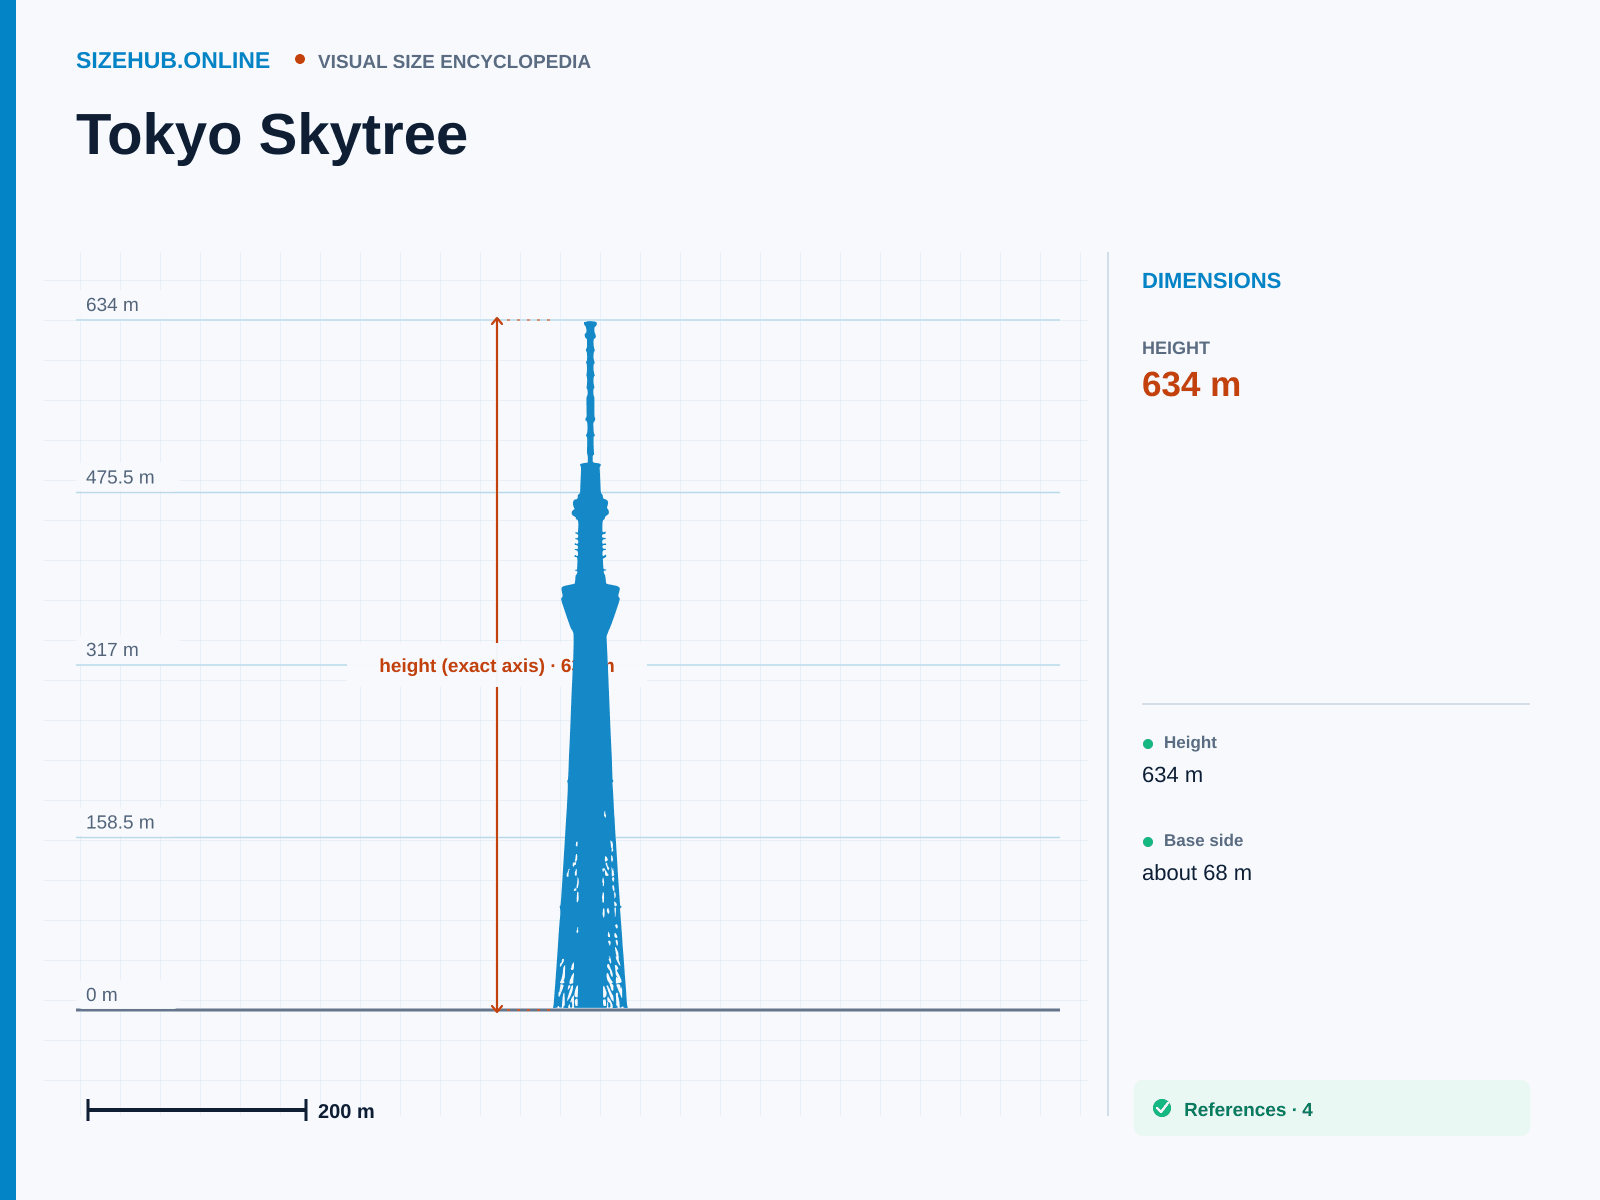Click the large orange 634 m value
The width and height of the screenshot is (1600, 1200).
tap(1191, 385)
